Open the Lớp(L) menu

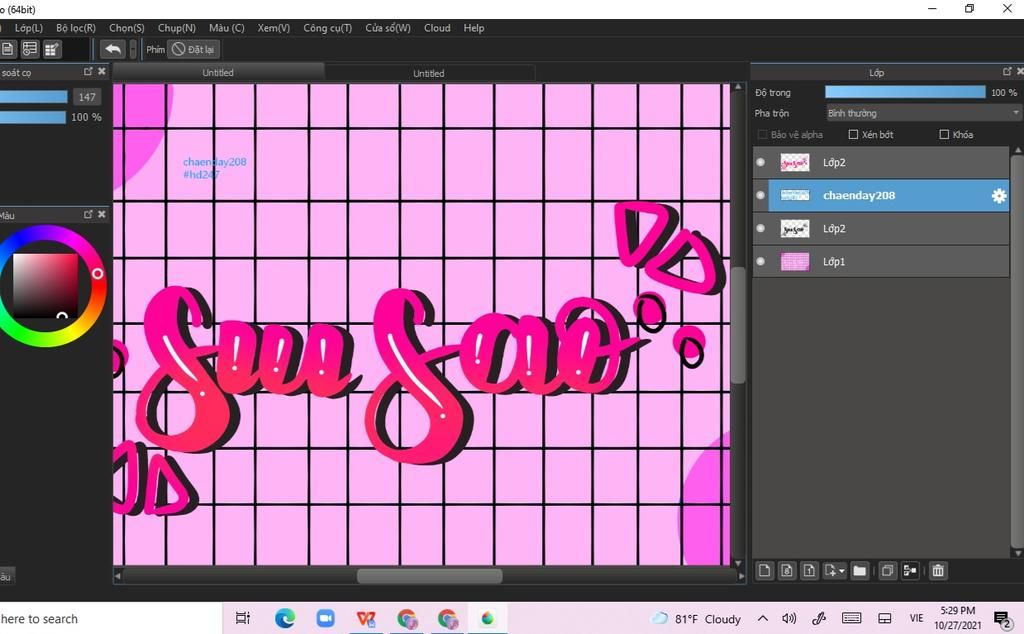click(29, 28)
